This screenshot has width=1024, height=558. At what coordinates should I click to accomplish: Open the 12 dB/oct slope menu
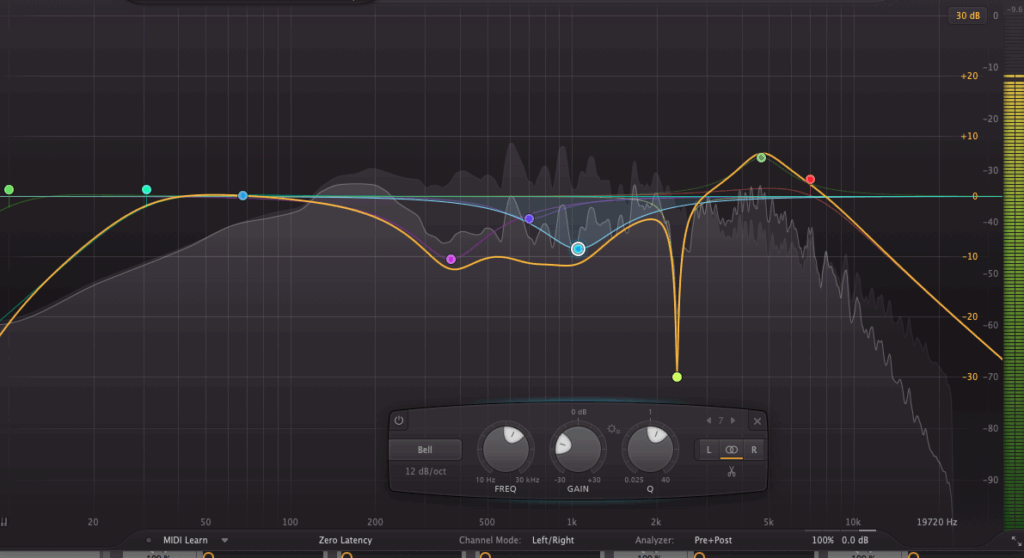click(425, 471)
